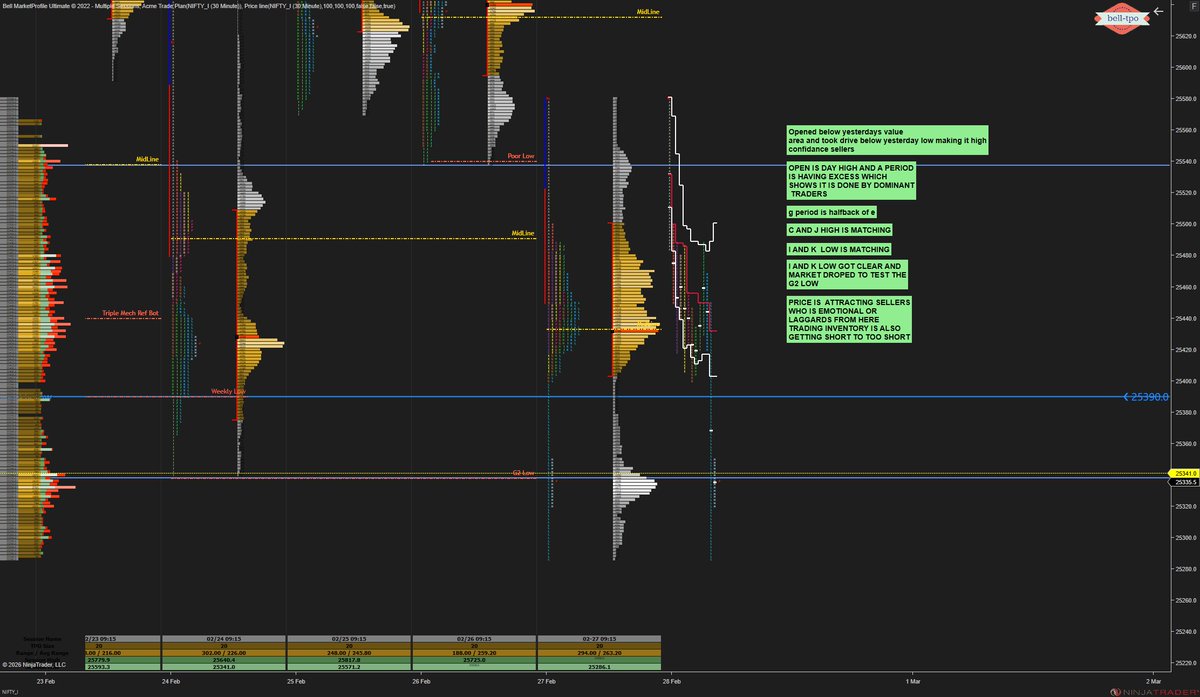Click the '248.00 / 245.80' range cell
The image size is (1200, 697).
(349, 653)
